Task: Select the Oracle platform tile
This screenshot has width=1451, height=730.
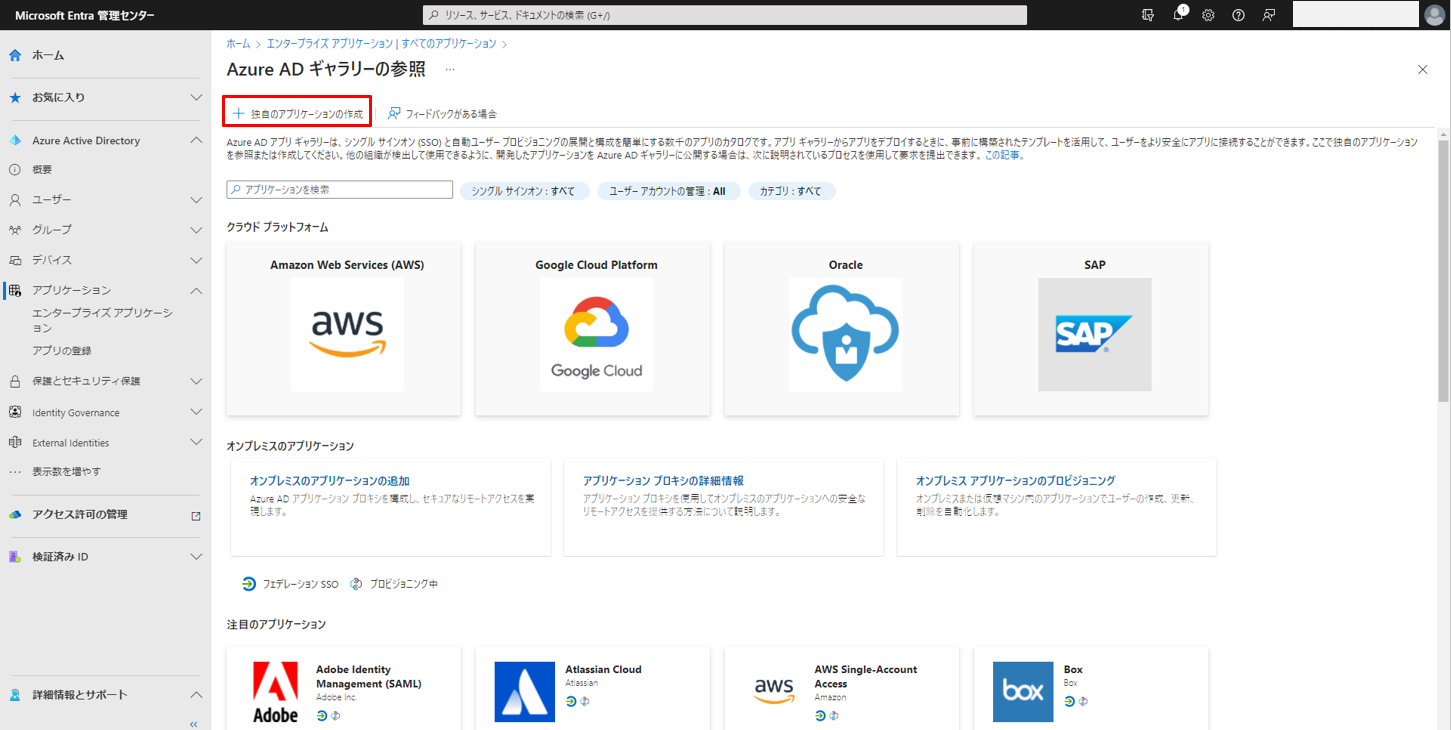Action: pyautogui.click(x=842, y=328)
